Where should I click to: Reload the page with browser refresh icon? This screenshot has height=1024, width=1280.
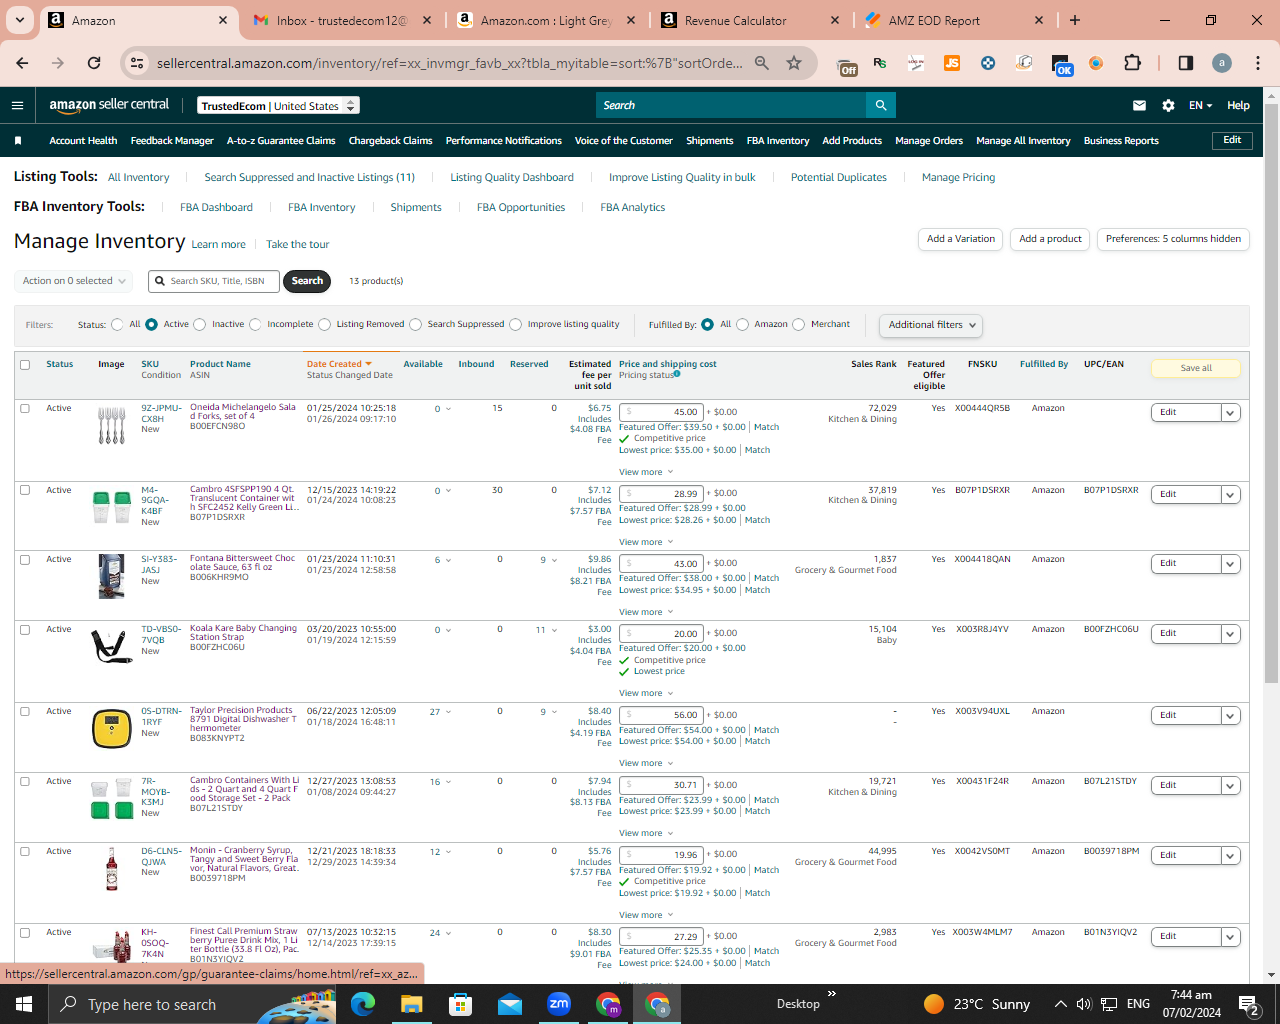(x=94, y=63)
